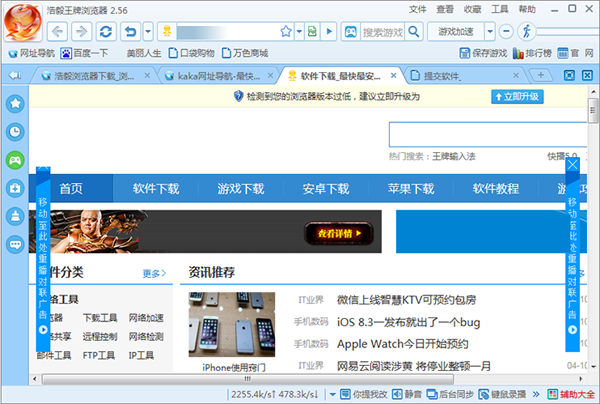The width and height of the screenshot is (600, 404).
Task: Open the 帮助 menu
Action: coord(527,9)
